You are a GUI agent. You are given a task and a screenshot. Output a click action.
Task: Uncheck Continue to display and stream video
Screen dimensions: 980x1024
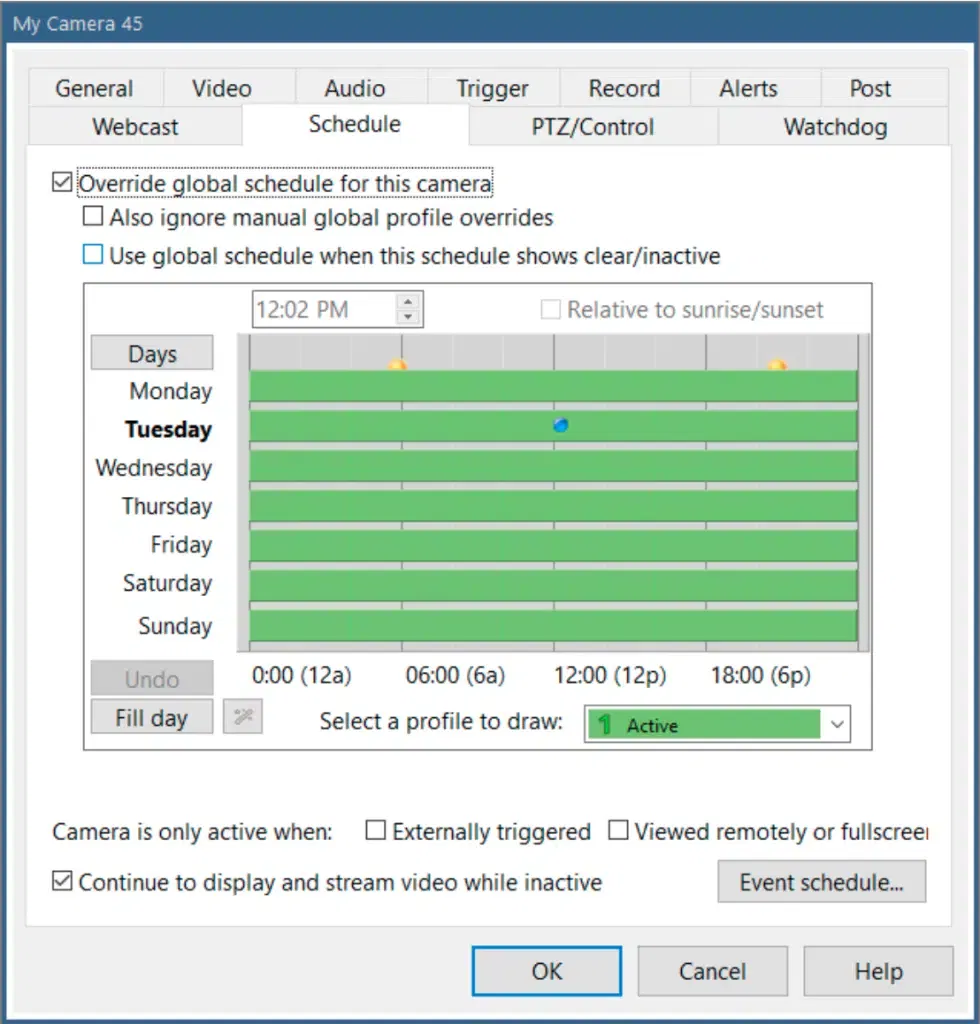coord(62,883)
